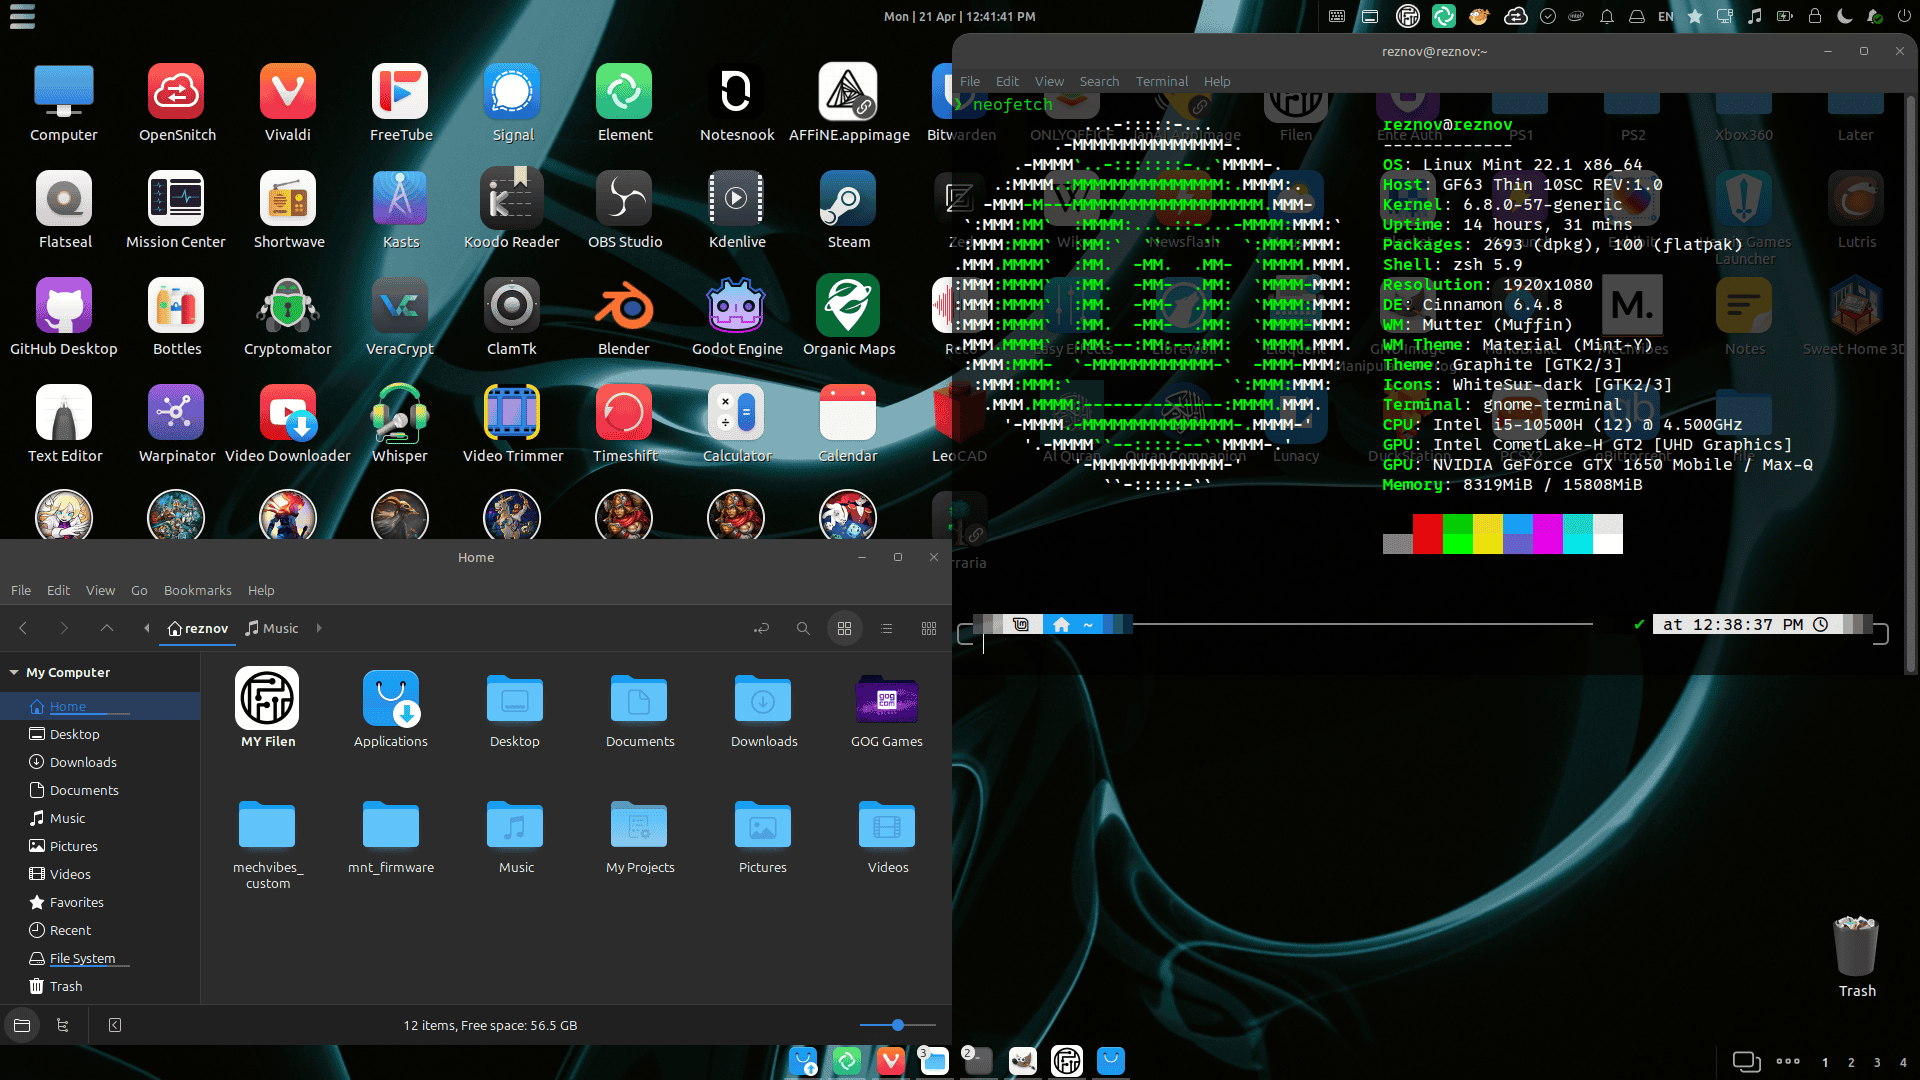Click the icon zoom slider handle

tap(898, 1025)
